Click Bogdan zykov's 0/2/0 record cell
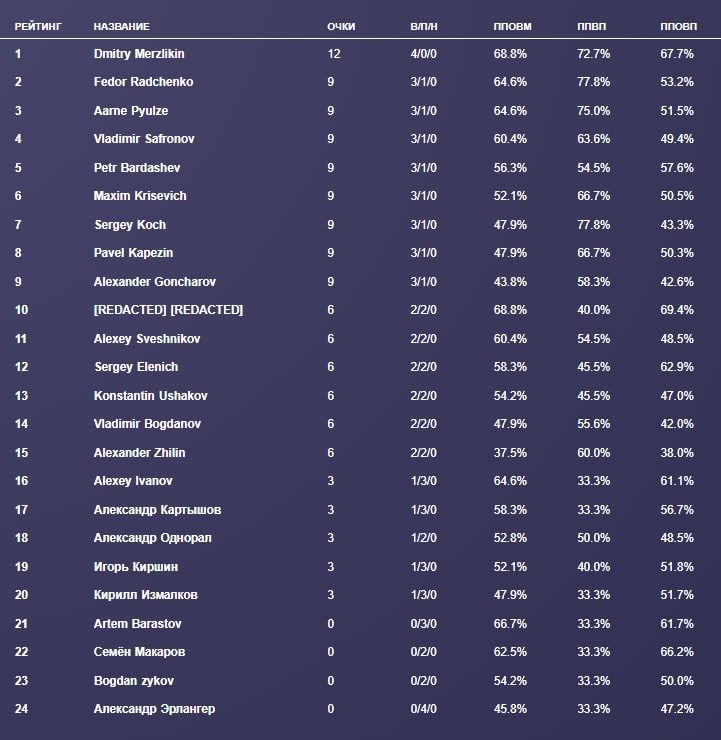 coord(424,681)
